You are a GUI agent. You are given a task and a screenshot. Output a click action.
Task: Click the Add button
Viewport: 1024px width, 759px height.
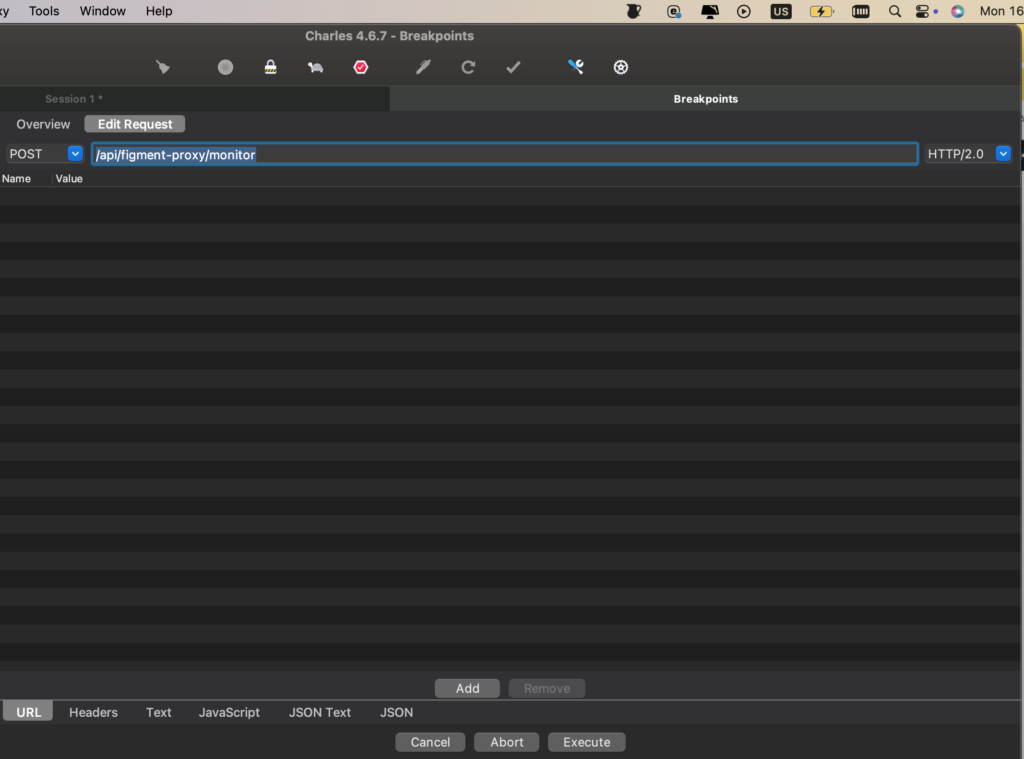pos(467,688)
